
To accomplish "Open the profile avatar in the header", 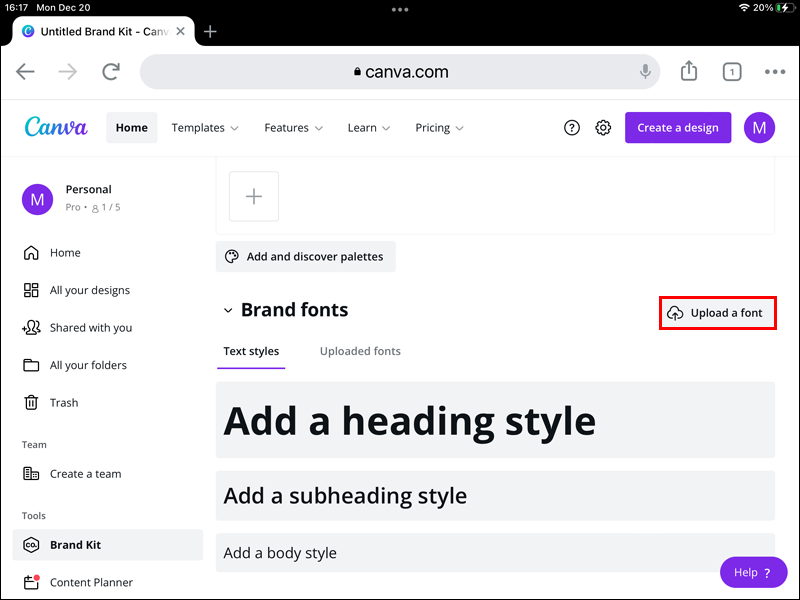I will click(760, 128).
